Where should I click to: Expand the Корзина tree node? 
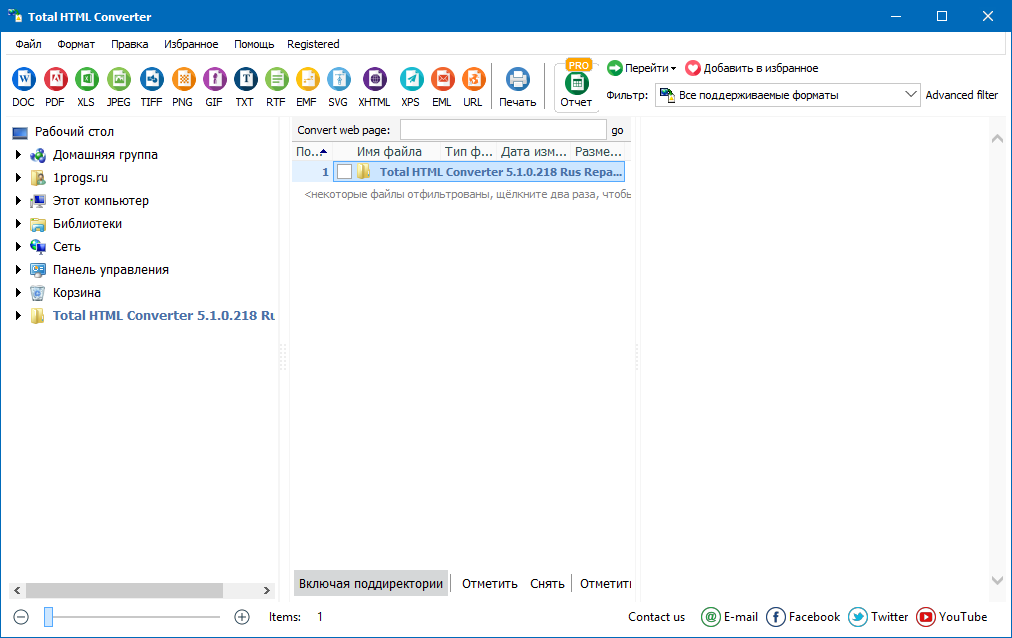[x=18, y=292]
